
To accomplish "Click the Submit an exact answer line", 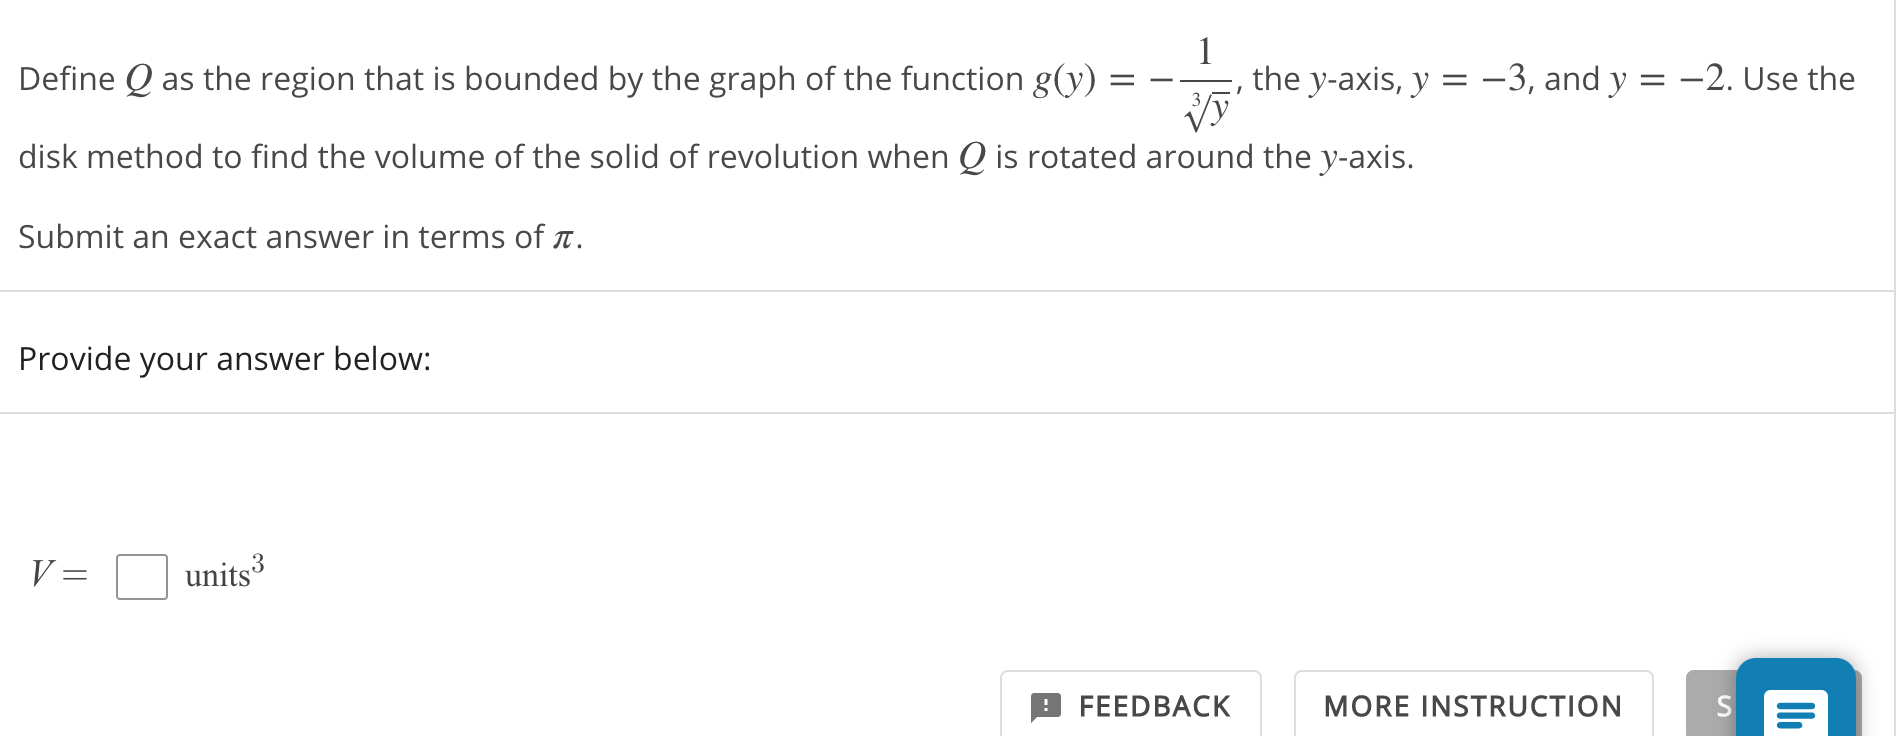I will point(299,236).
